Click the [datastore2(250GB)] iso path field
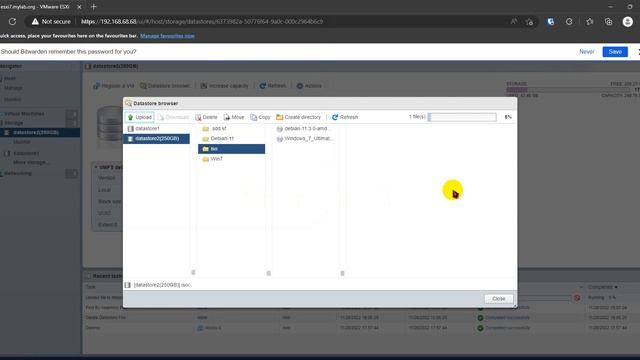Screen dimensions: 640x360 [x=161, y=285]
